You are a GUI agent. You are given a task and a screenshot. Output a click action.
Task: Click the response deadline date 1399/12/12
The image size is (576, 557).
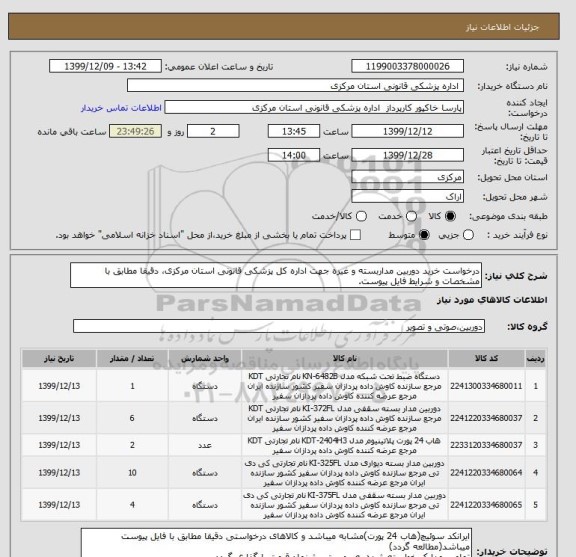click(407, 132)
